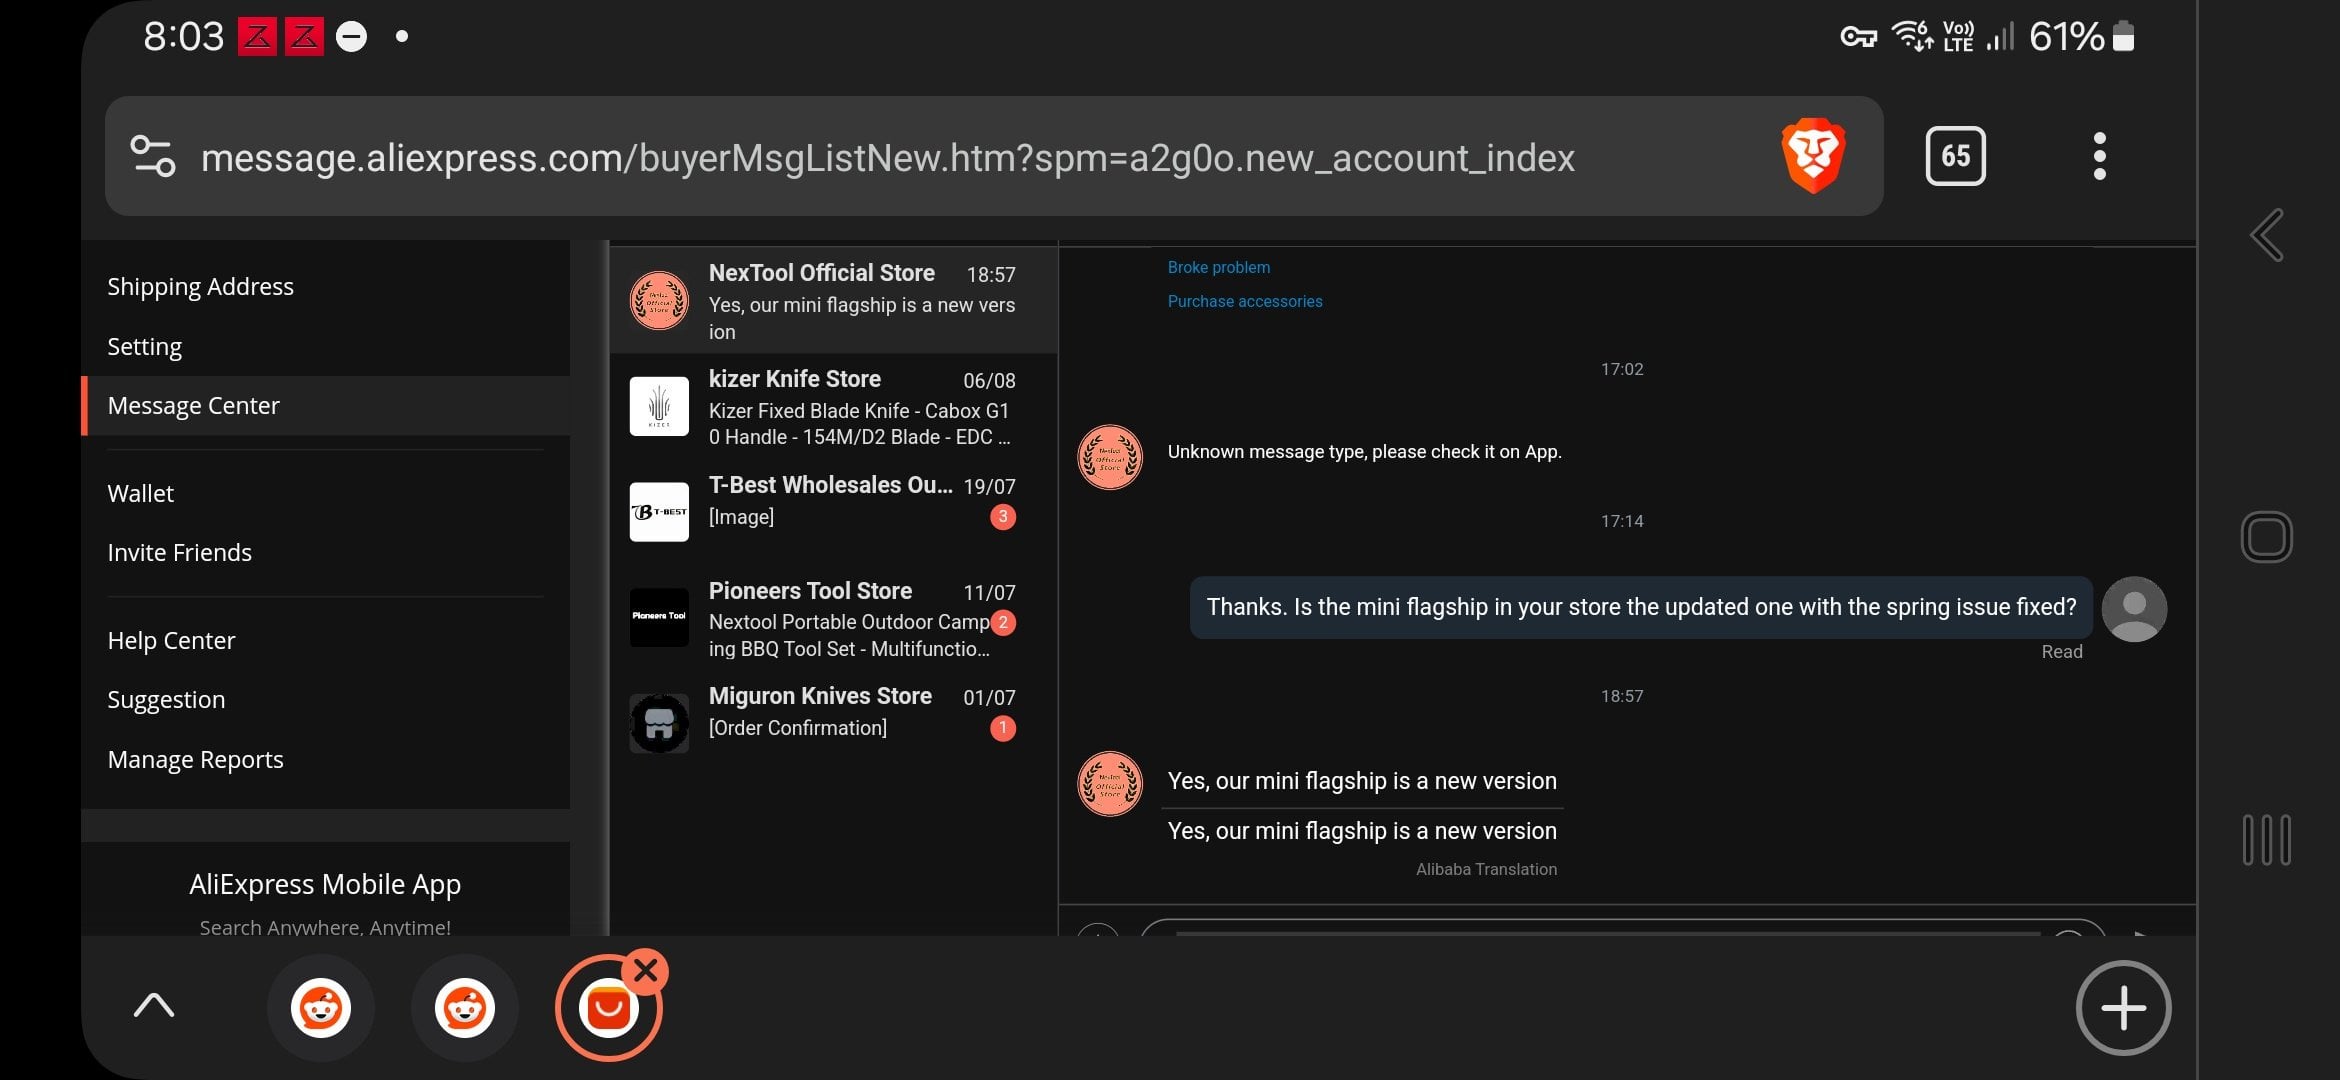The image size is (2340, 1080).
Task: Open the tab switcher showing 65
Action: (1955, 156)
